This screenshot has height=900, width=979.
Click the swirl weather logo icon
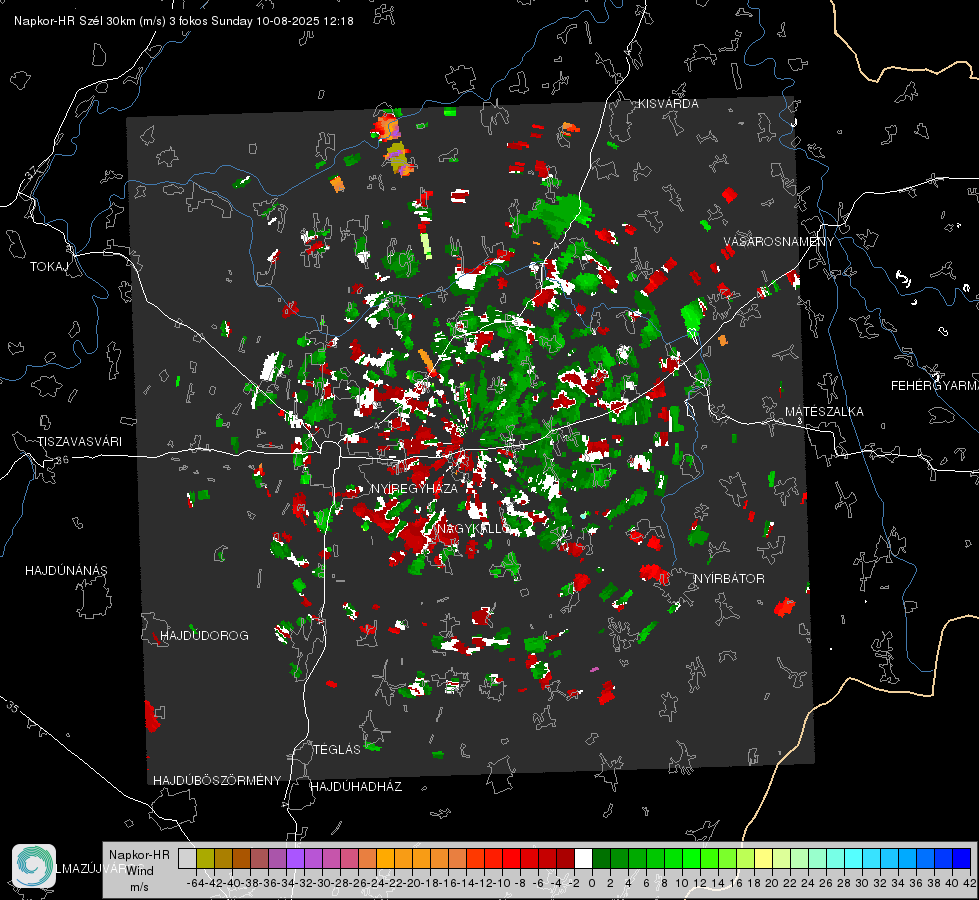tap(34, 866)
